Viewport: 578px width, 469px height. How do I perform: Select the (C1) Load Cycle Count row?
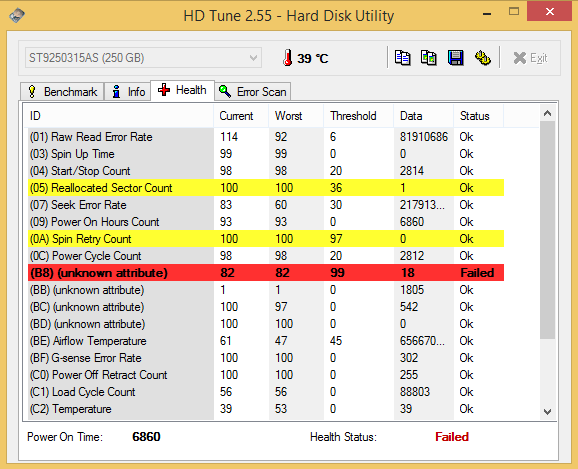pos(266,392)
